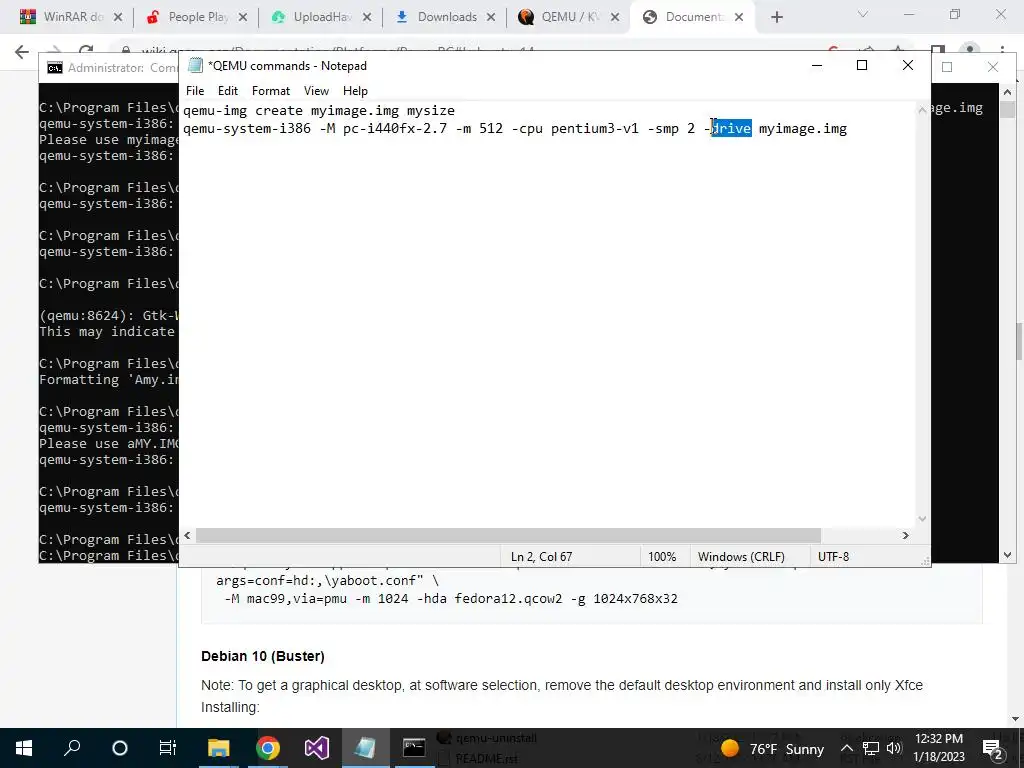Viewport: 1024px width, 768px height.
Task: Click 'Ln 2, Col 67' status entry
Action: (x=541, y=557)
